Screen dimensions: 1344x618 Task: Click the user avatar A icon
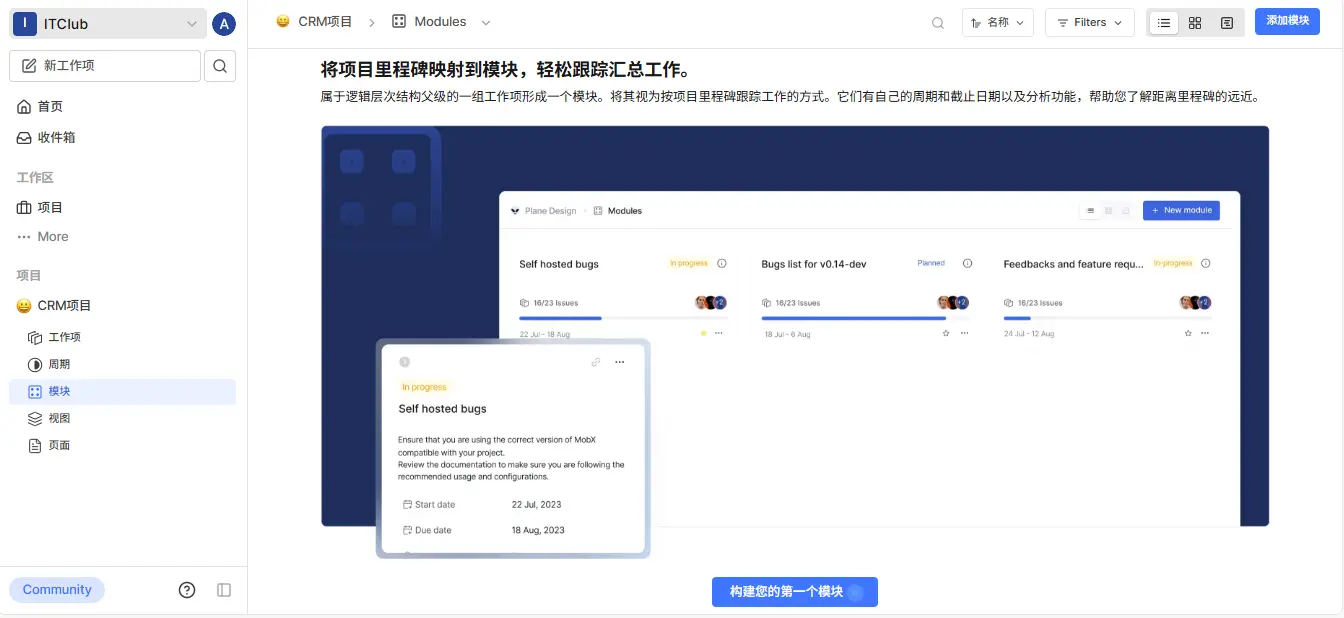(224, 24)
